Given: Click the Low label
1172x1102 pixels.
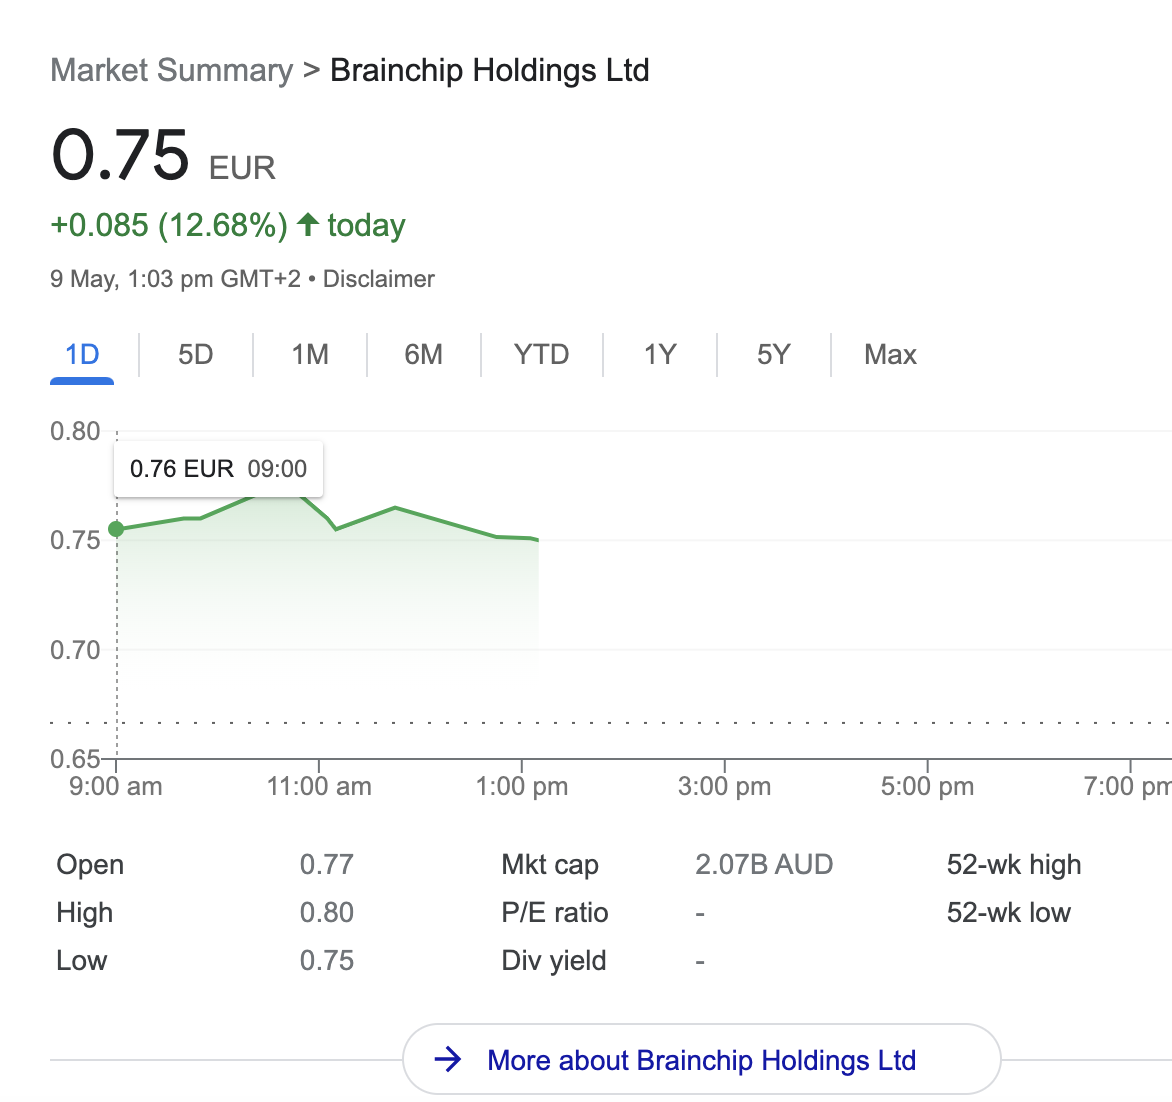Looking at the screenshot, I should [x=81, y=961].
